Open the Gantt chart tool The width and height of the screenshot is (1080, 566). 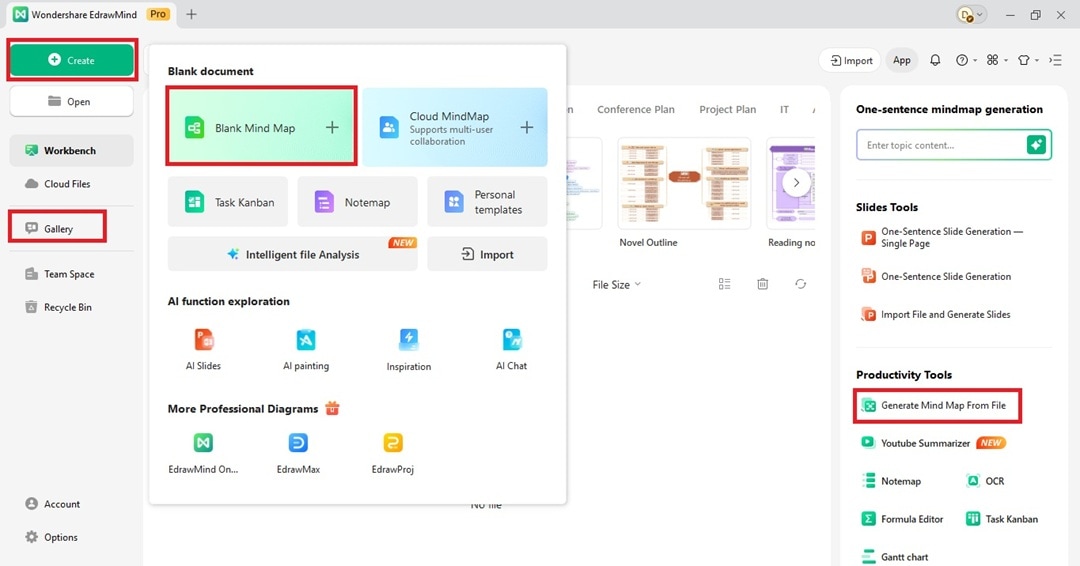coord(895,556)
